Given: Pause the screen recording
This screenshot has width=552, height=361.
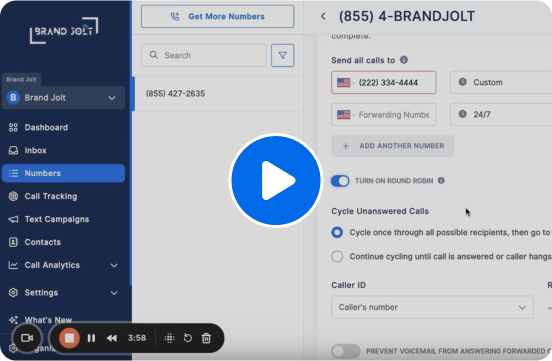Looking at the screenshot, I should tap(91, 338).
